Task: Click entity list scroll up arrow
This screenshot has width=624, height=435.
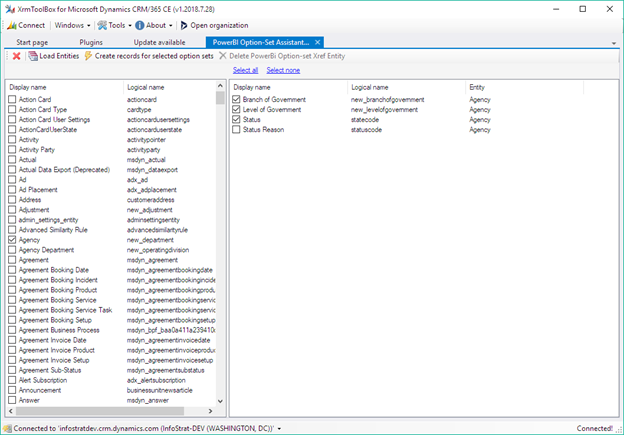Action: click(x=220, y=86)
